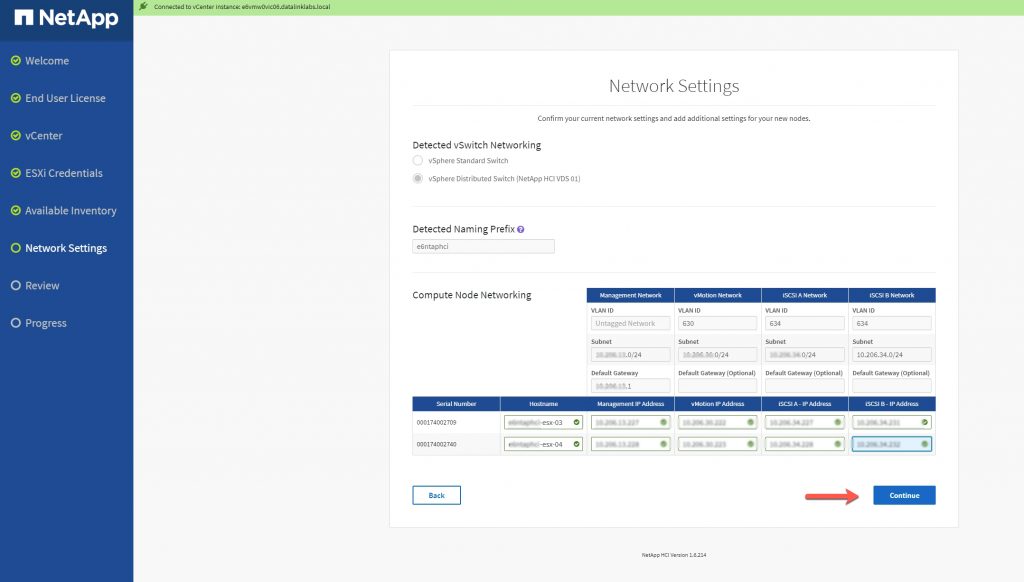Click the iSCSI A - IP Address header
Image resolution: width=1024 pixels, height=582 pixels.
pos(805,404)
